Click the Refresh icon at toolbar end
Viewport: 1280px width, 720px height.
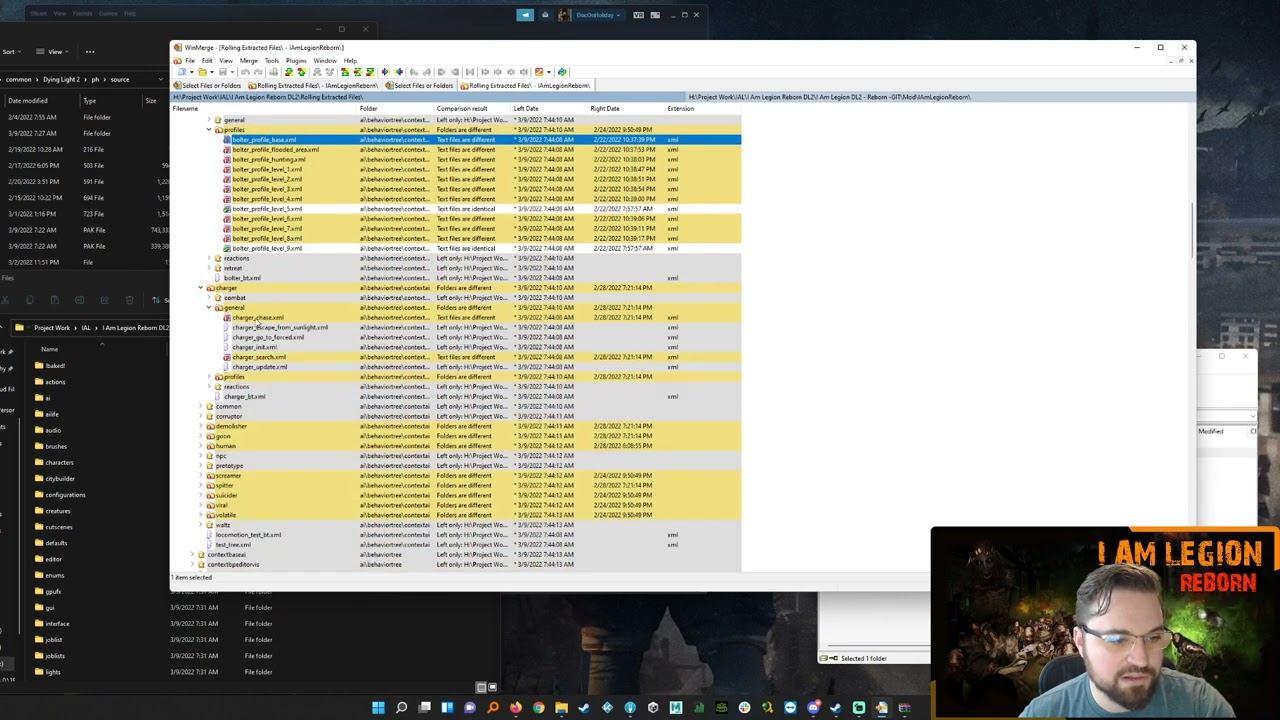[x=562, y=72]
